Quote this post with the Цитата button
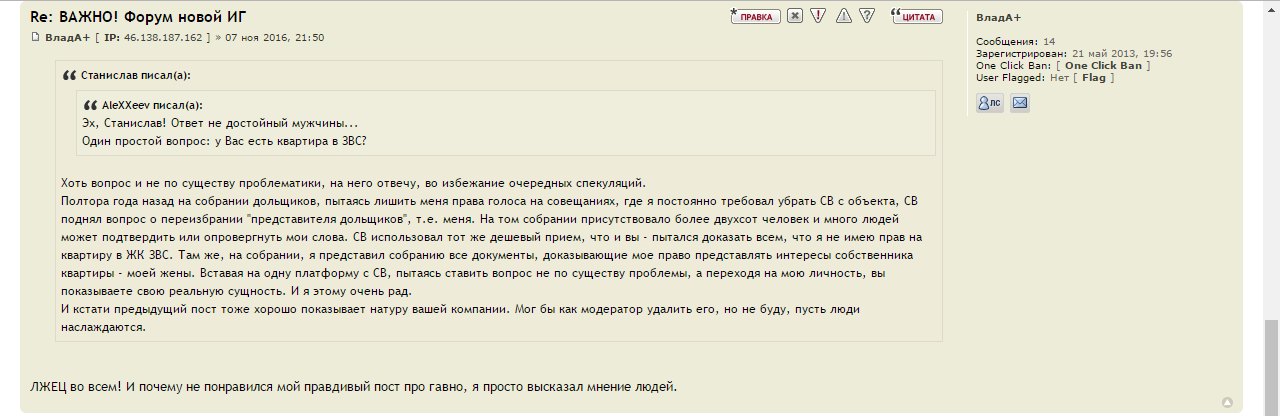 (917, 16)
